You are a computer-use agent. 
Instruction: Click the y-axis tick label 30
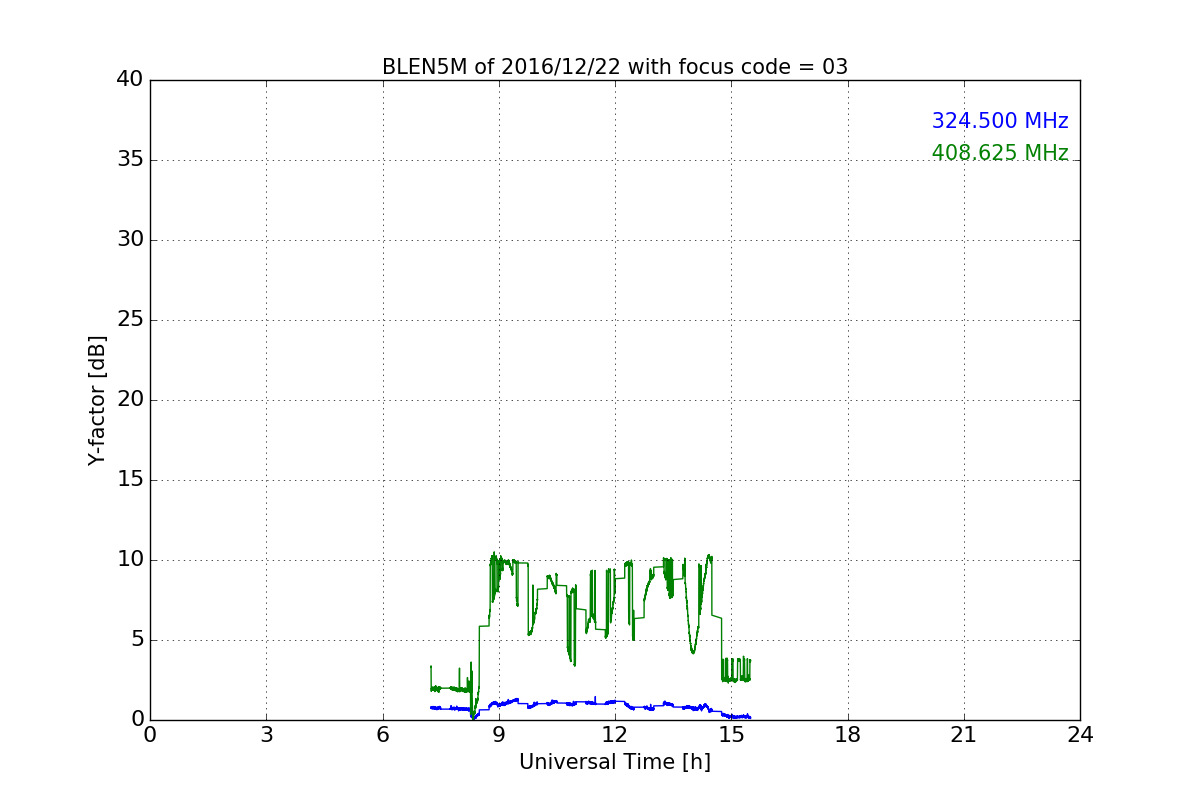tap(130, 240)
